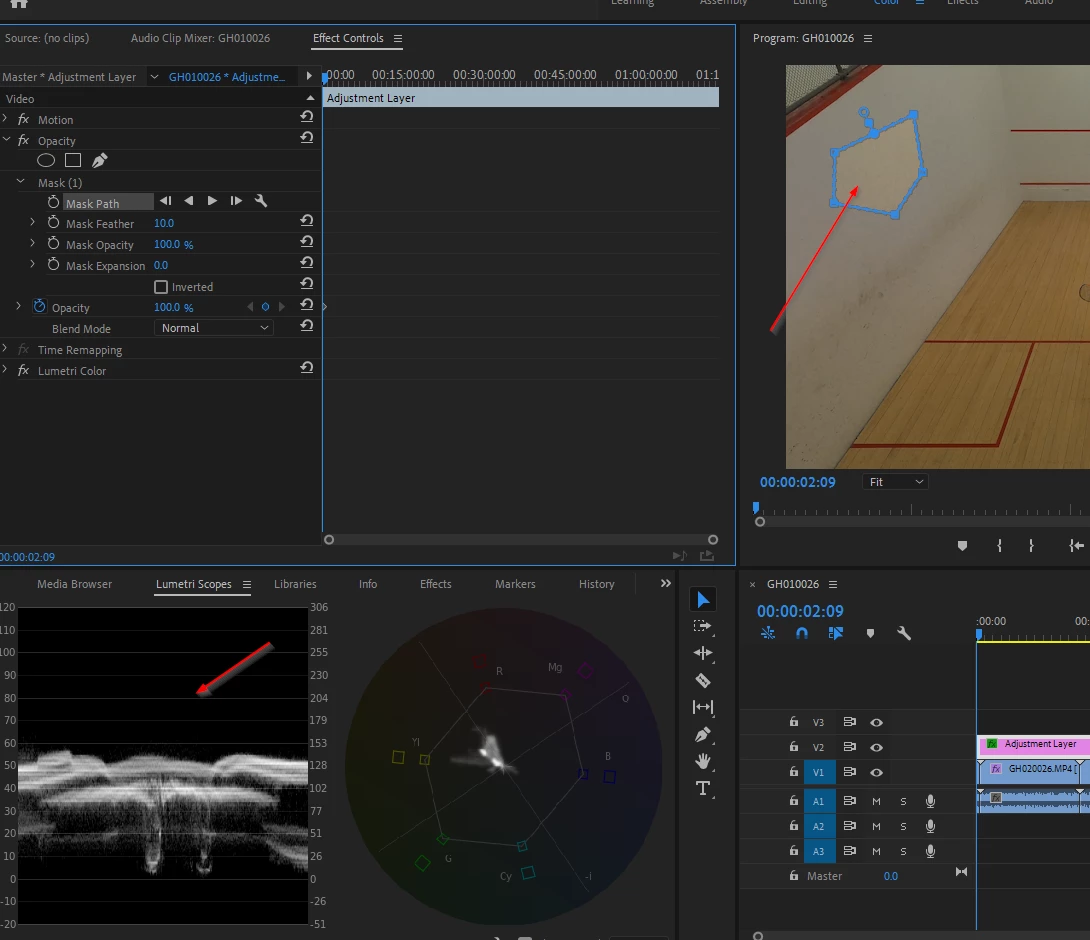Select the Adjustment Layer clip on V2
This screenshot has height=940, width=1090.
(1033, 745)
